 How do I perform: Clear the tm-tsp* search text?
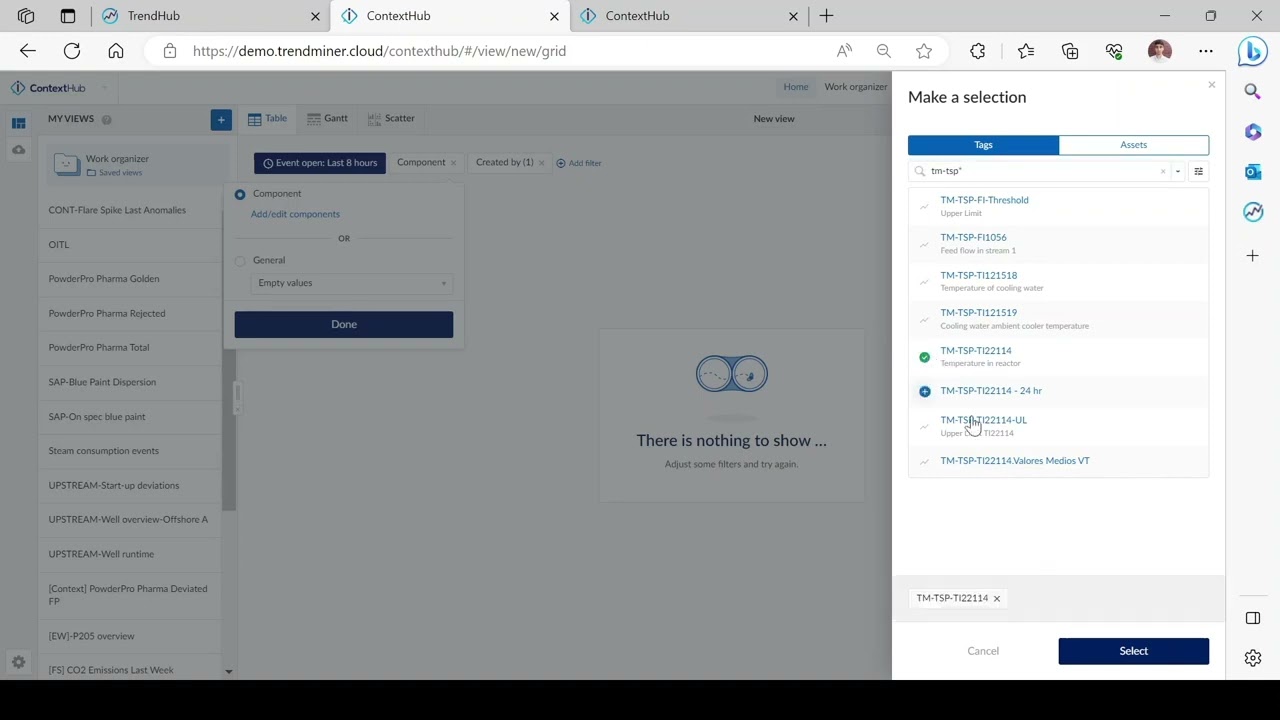coord(1162,172)
